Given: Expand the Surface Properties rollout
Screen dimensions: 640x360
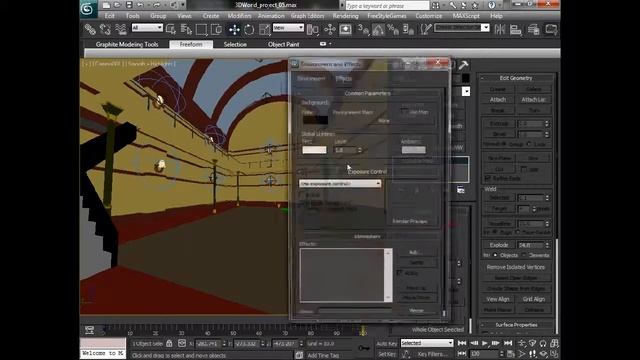Looking at the screenshot, I should click(516, 325).
